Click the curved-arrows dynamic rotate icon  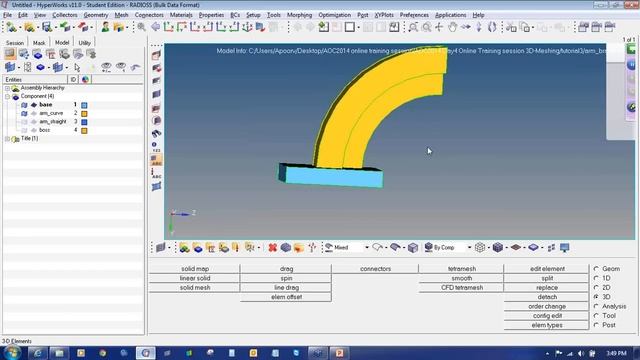pyautogui.click(x=492, y=27)
